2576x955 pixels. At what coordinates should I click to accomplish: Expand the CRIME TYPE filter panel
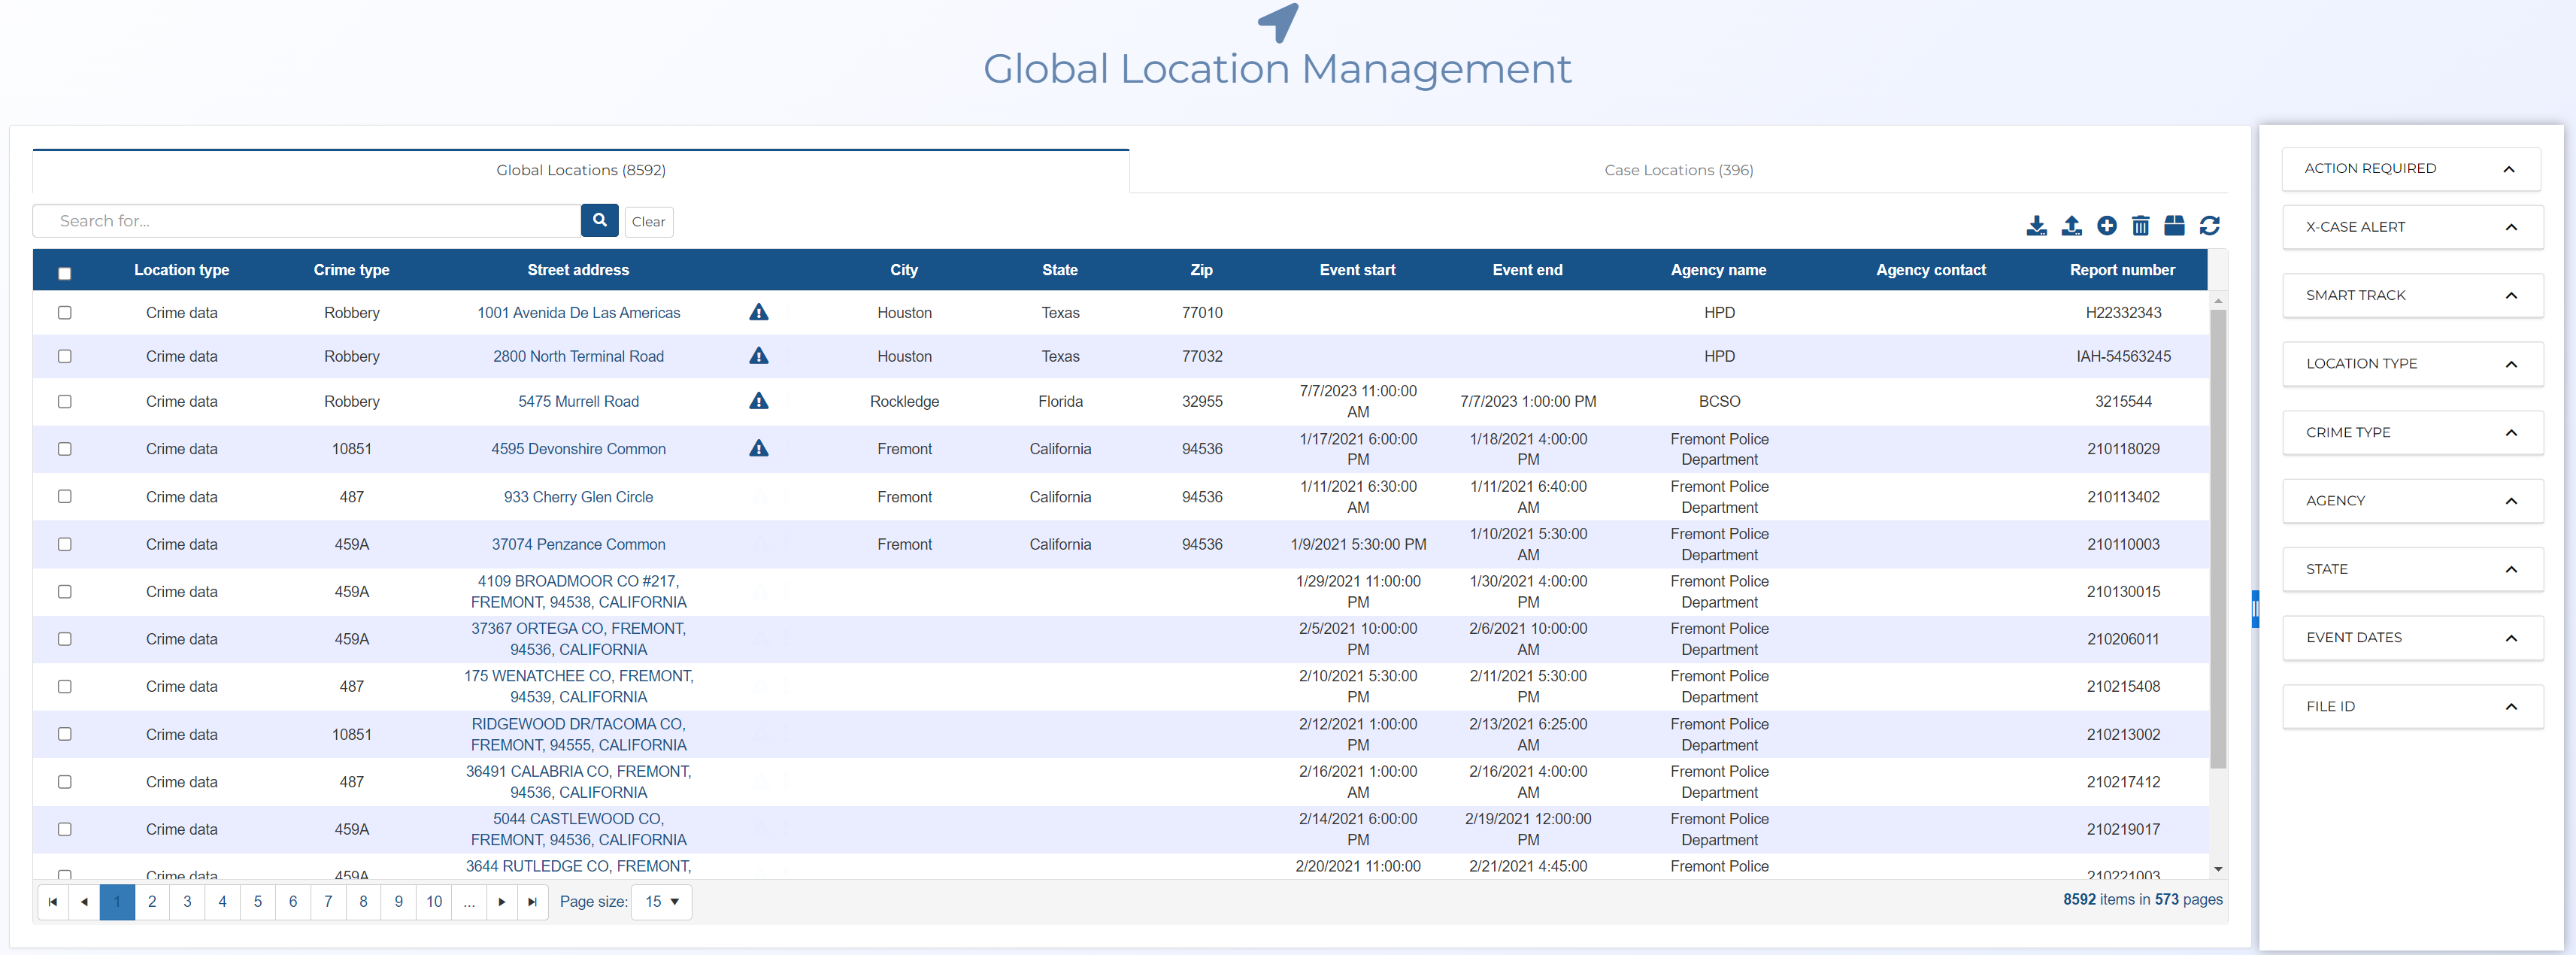click(x=2411, y=432)
